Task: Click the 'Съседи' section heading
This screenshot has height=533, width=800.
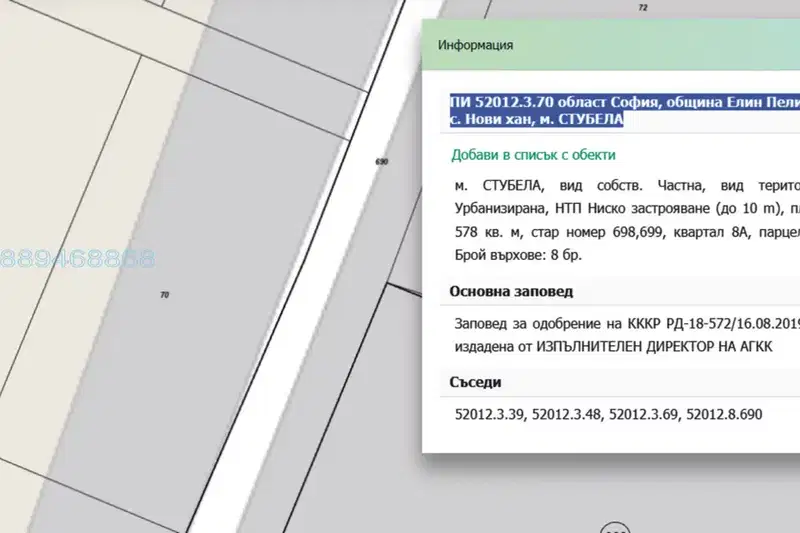Action: point(476,382)
